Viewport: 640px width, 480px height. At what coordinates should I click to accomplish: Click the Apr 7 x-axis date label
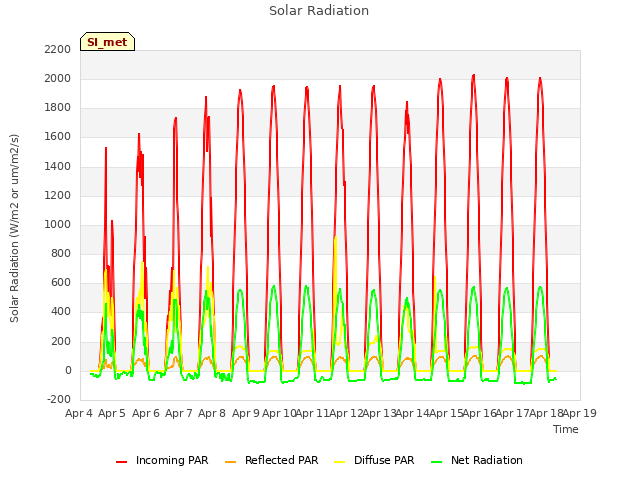pyautogui.click(x=179, y=413)
